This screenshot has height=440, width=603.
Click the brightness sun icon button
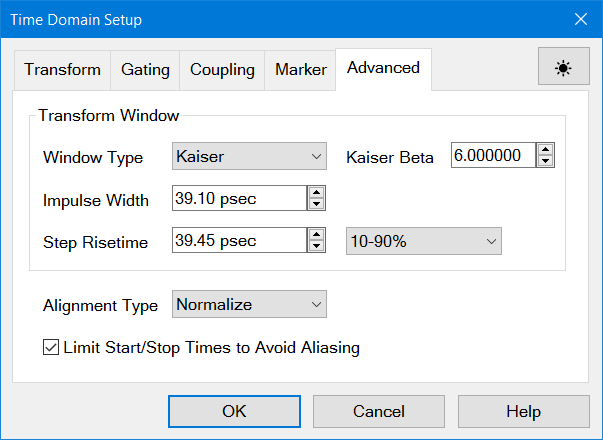tap(564, 69)
